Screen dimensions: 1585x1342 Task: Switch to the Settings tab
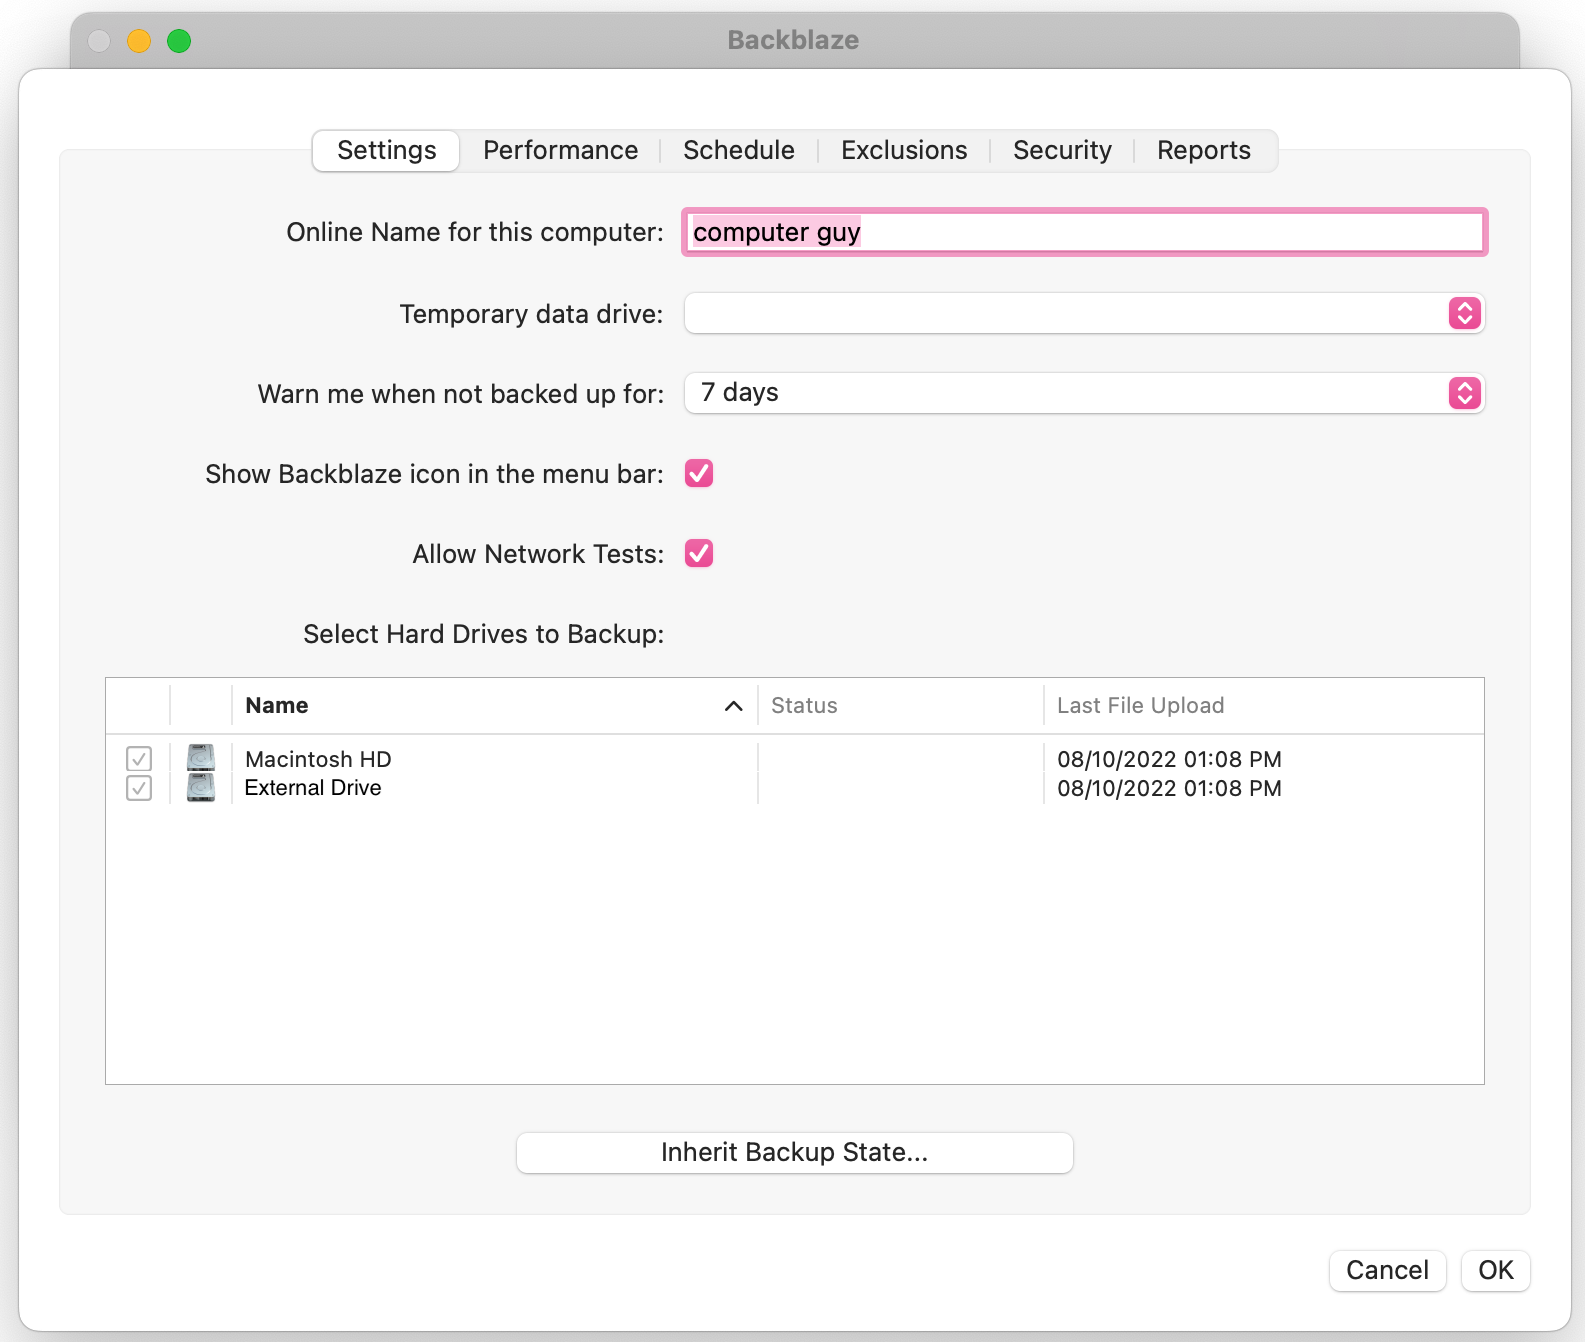point(386,150)
